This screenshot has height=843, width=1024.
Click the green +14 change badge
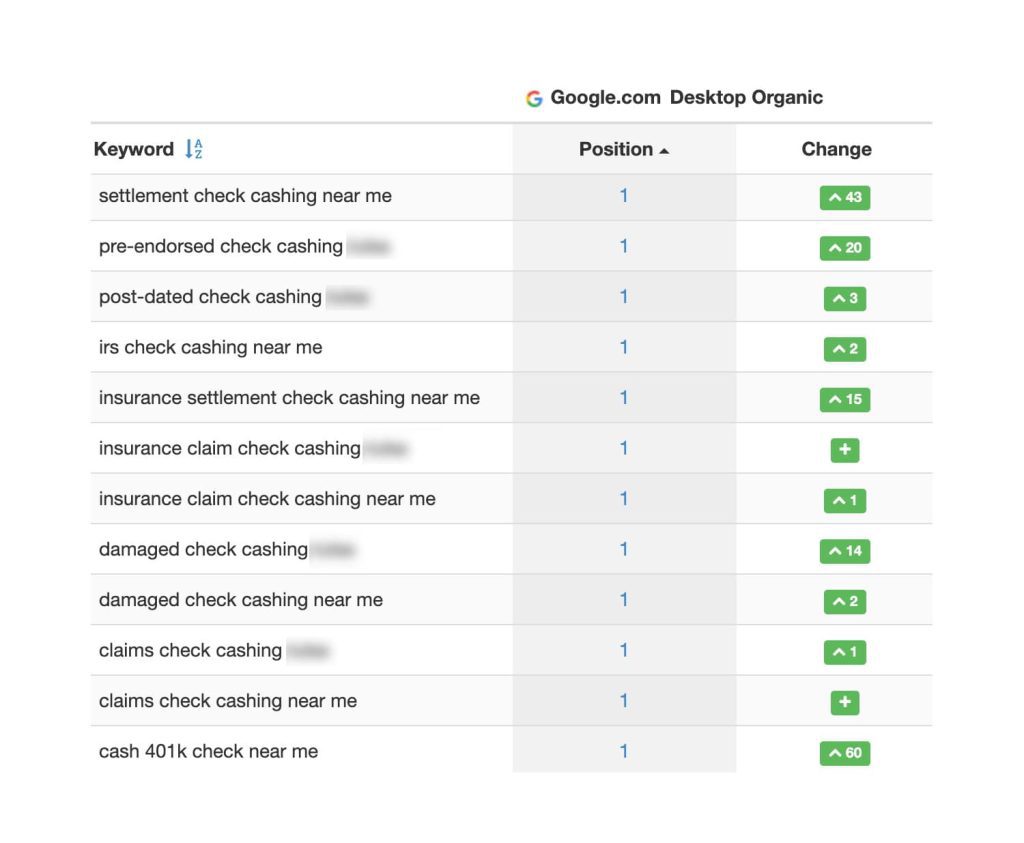pyautogui.click(x=845, y=551)
